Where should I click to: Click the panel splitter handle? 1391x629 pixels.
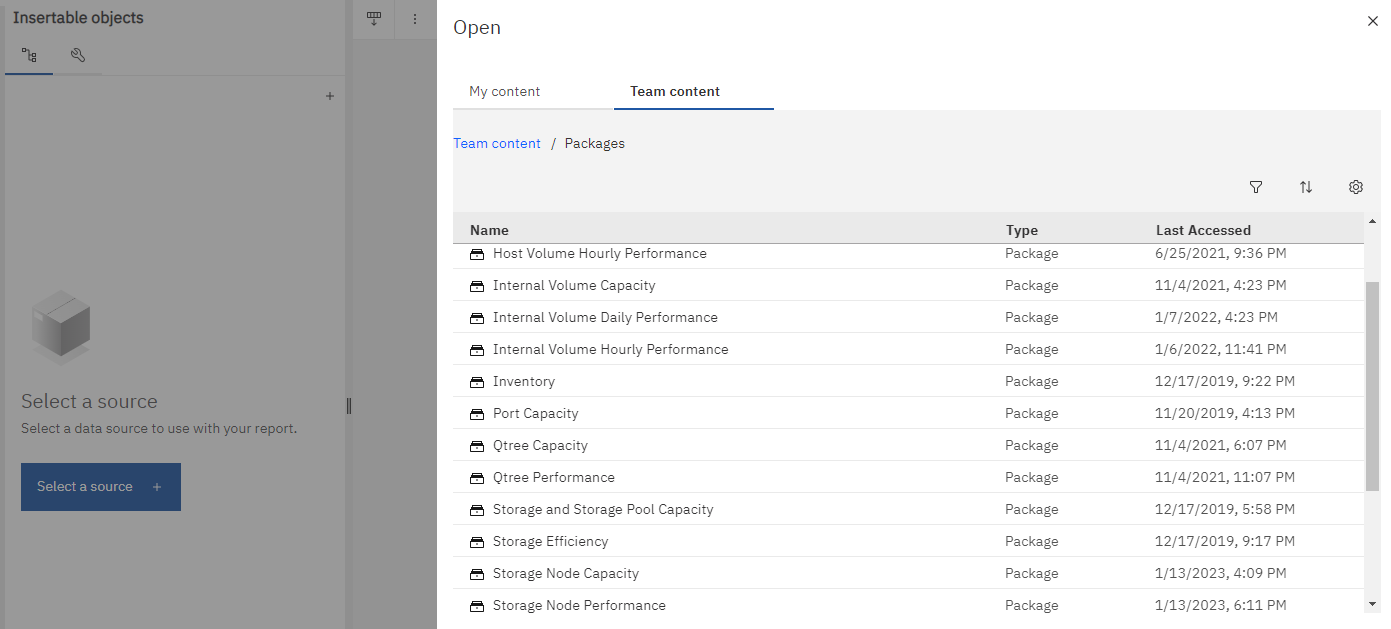tap(349, 405)
